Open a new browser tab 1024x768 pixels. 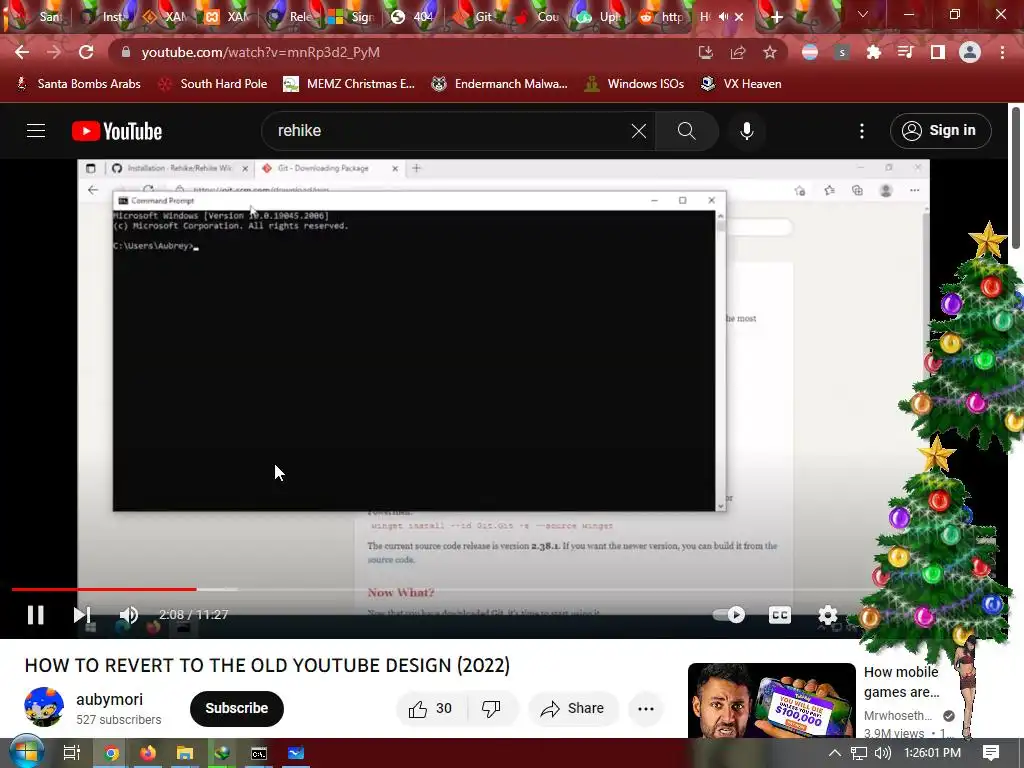(776, 17)
